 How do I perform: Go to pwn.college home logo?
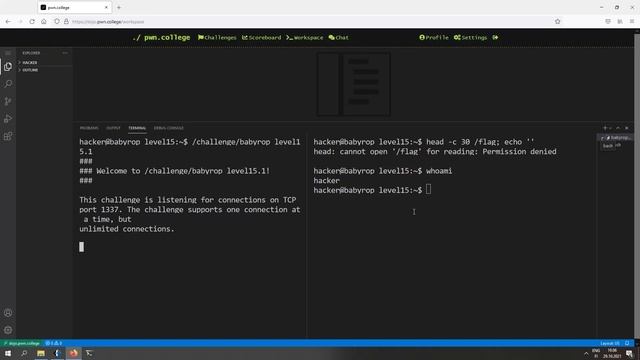(161, 38)
